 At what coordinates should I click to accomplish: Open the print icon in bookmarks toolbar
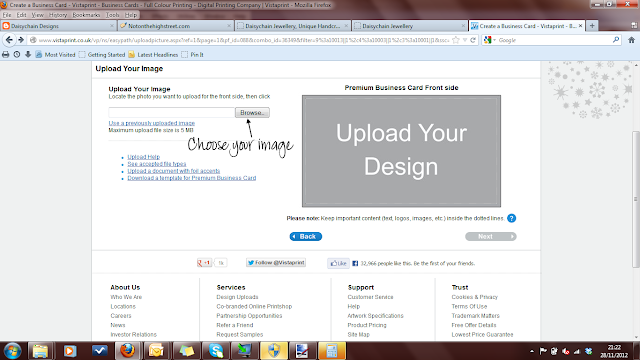[6, 54]
